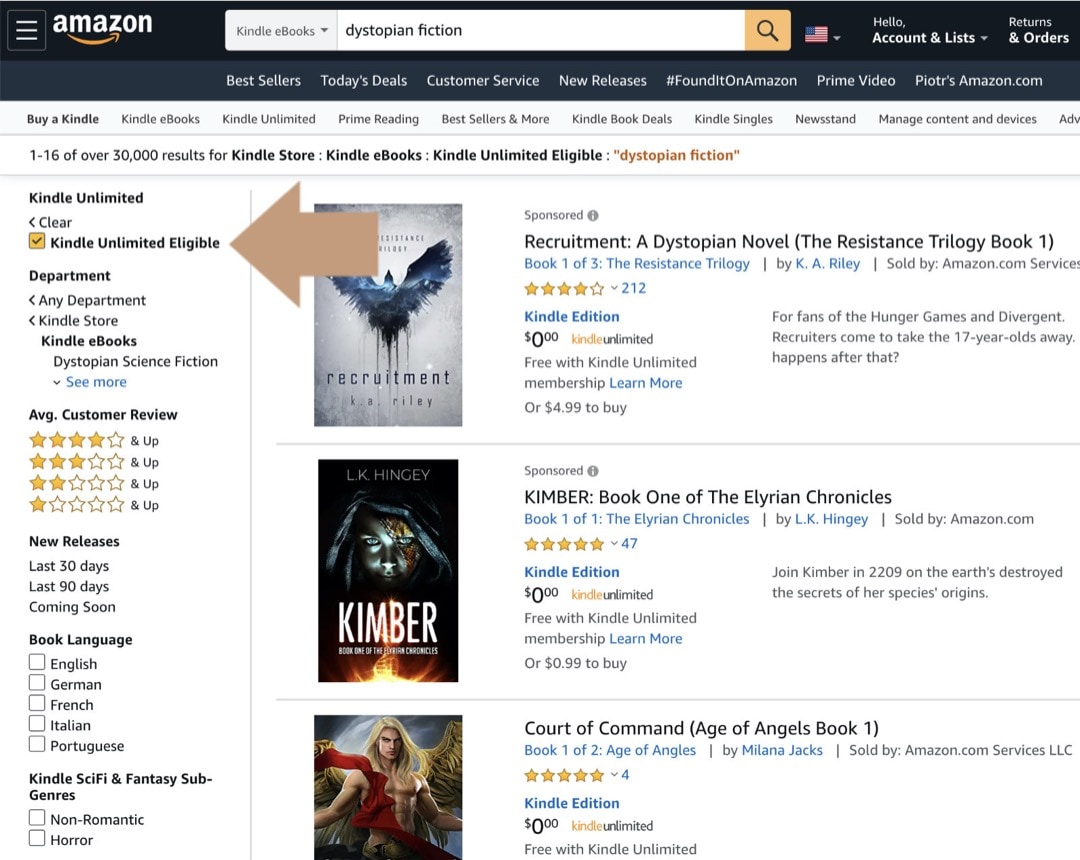The image size is (1080, 860).
Task: Open Kindle Book Deals from the Kindle menu
Action: click(621, 118)
